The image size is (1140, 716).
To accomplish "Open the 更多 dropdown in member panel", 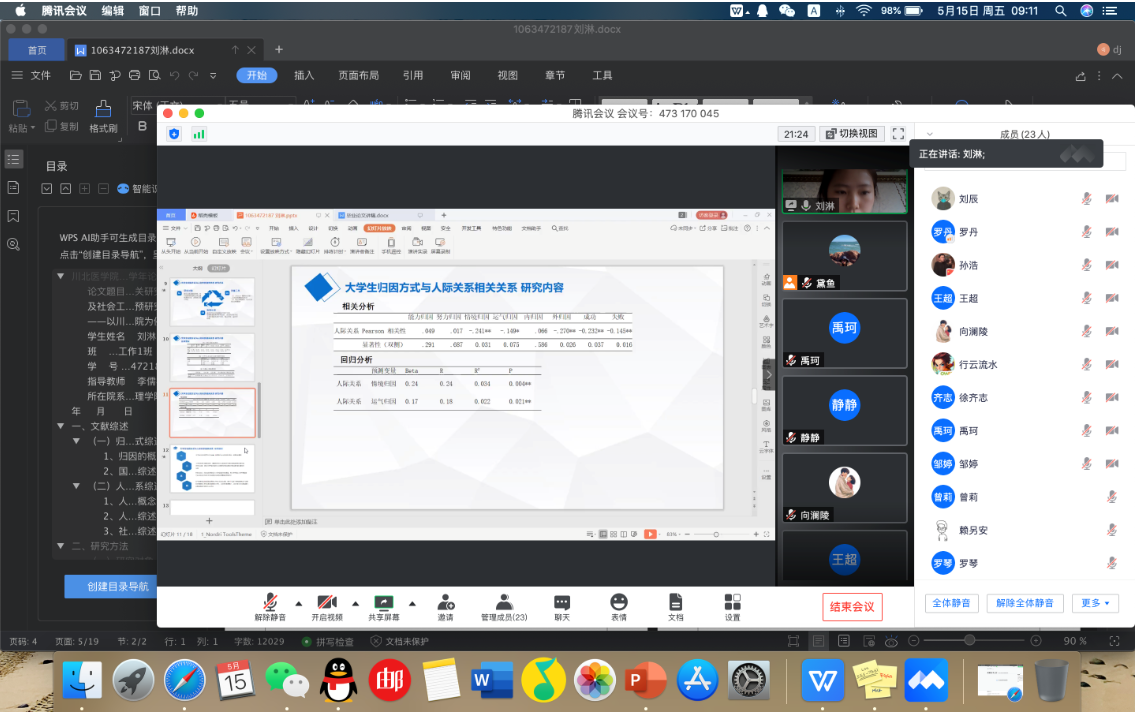I will (1095, 603).
